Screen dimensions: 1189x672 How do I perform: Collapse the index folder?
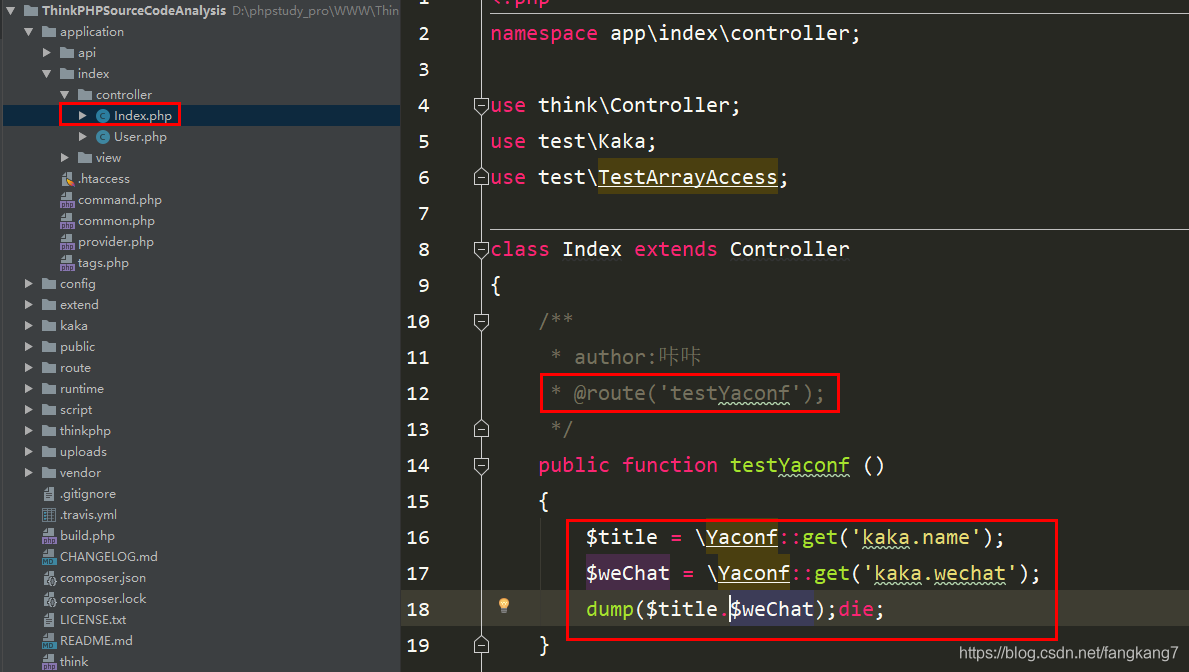point(47,74)
